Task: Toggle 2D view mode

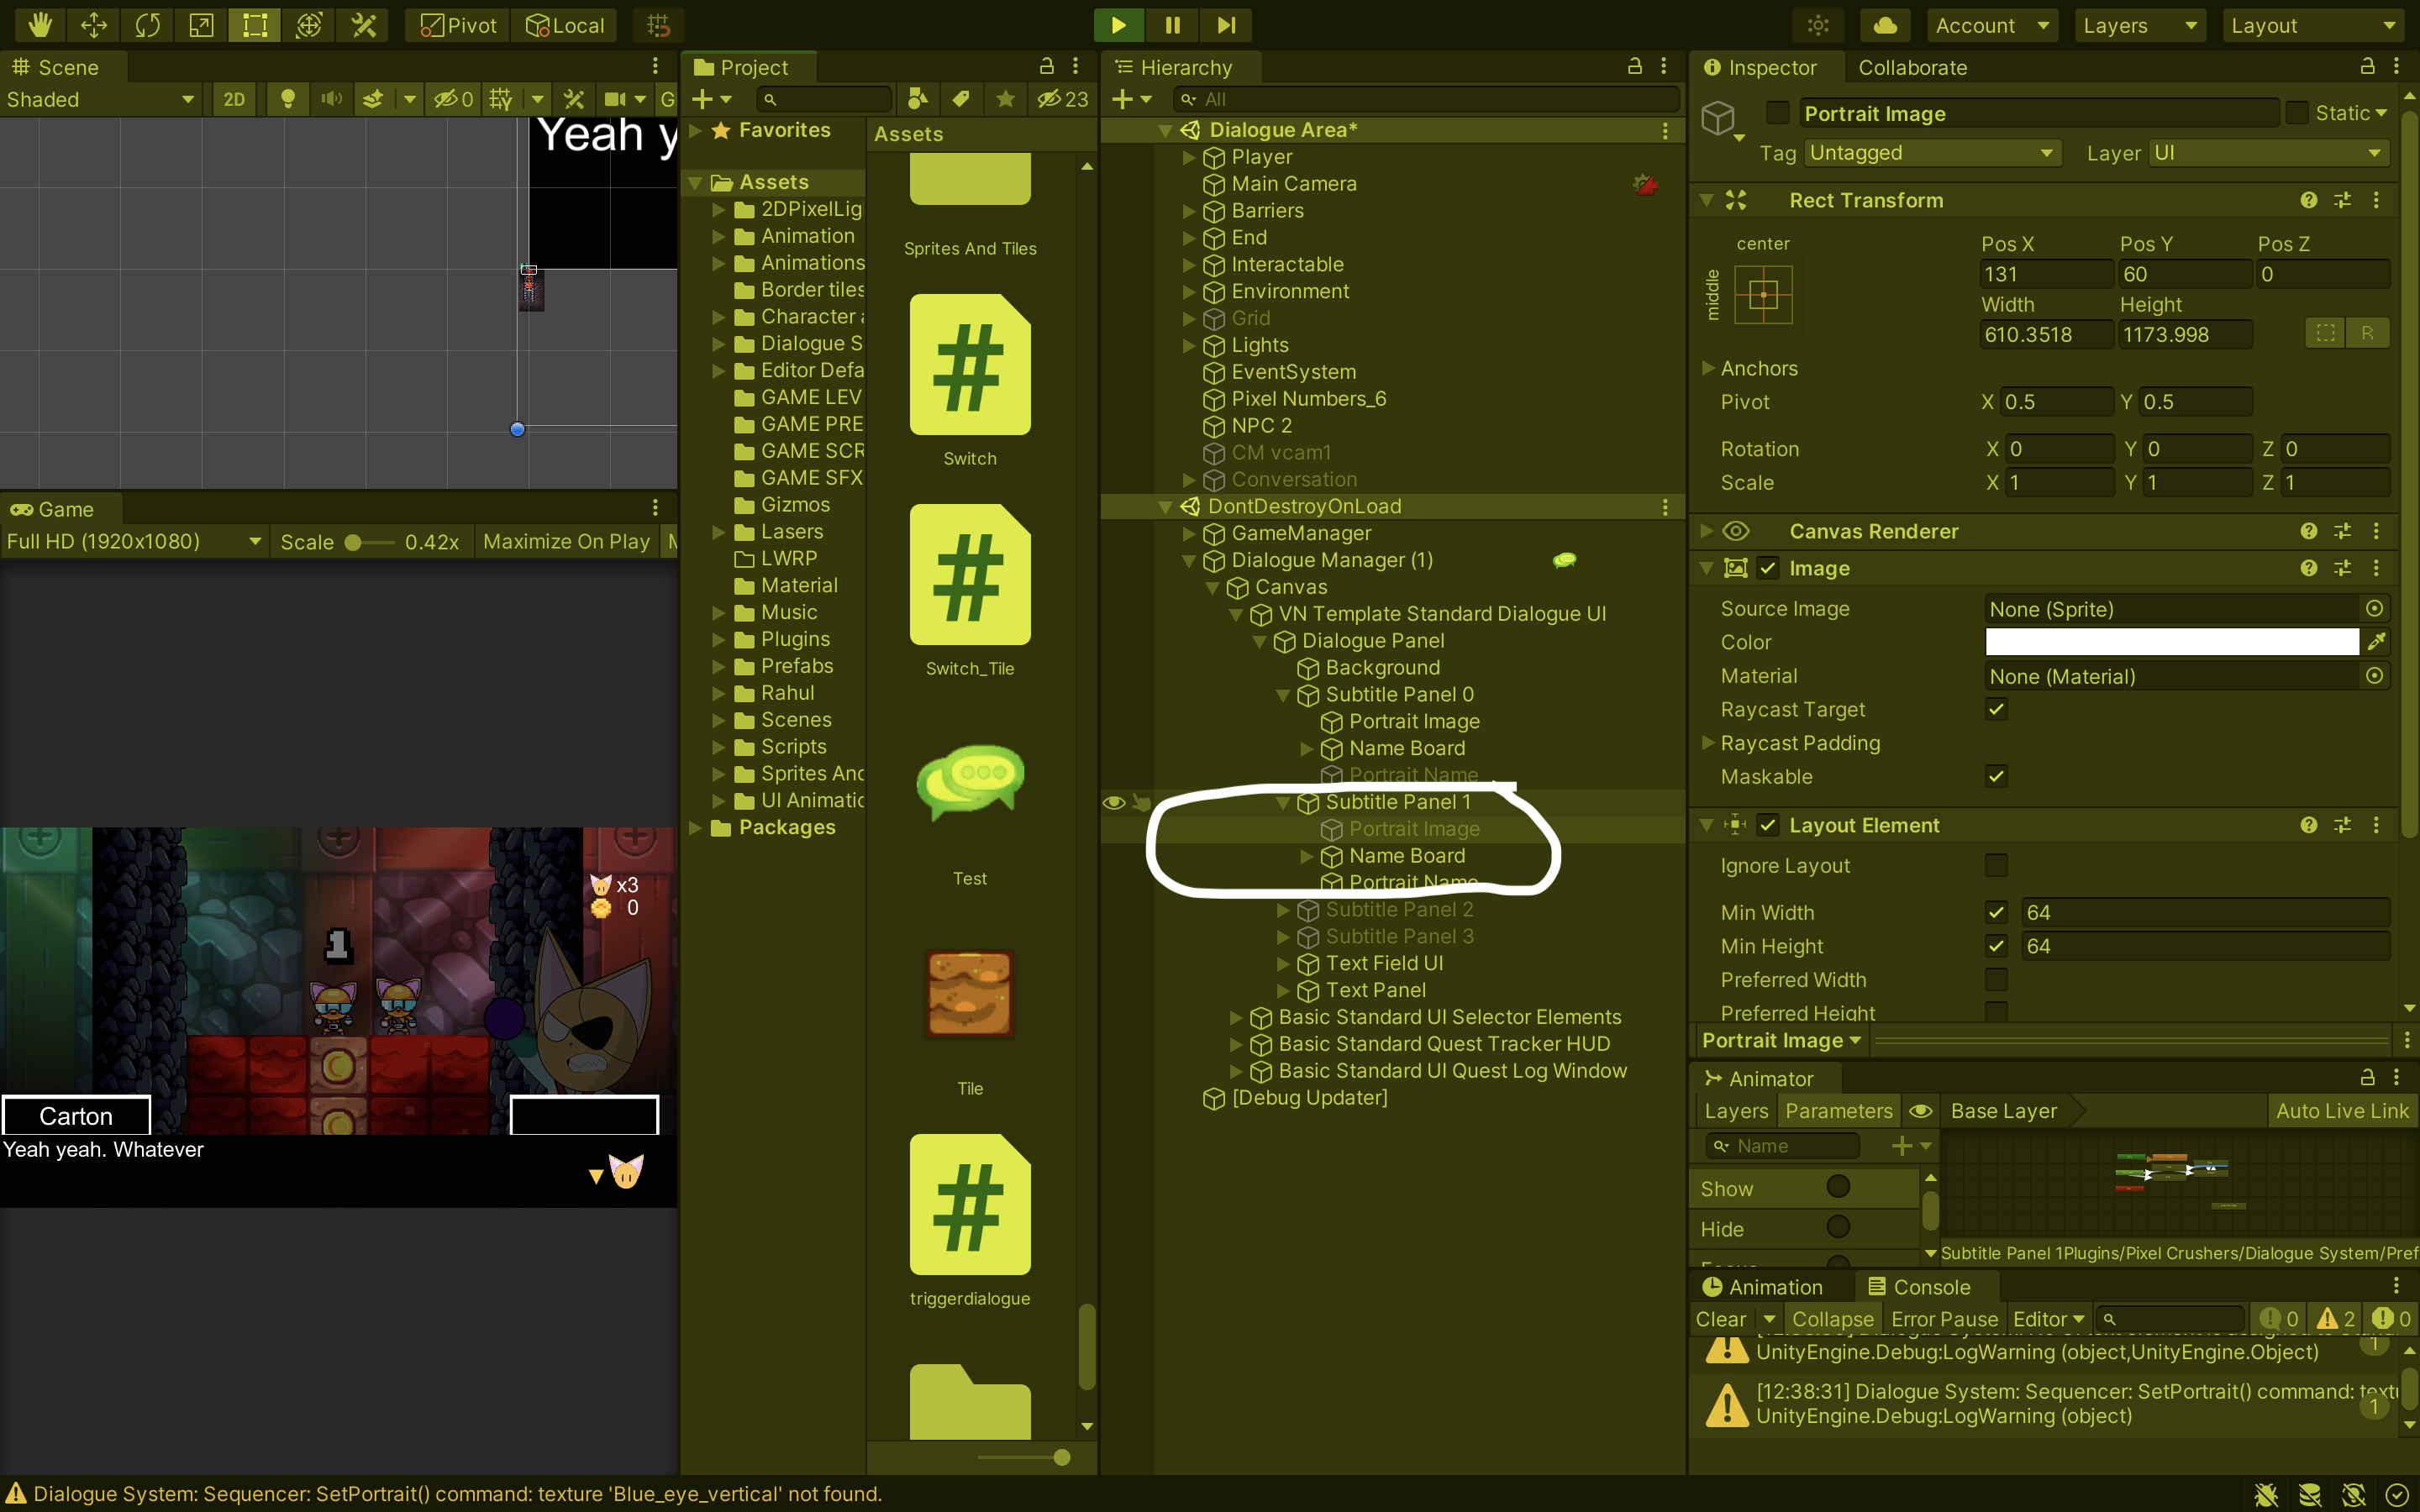Action: pos(234,99)
